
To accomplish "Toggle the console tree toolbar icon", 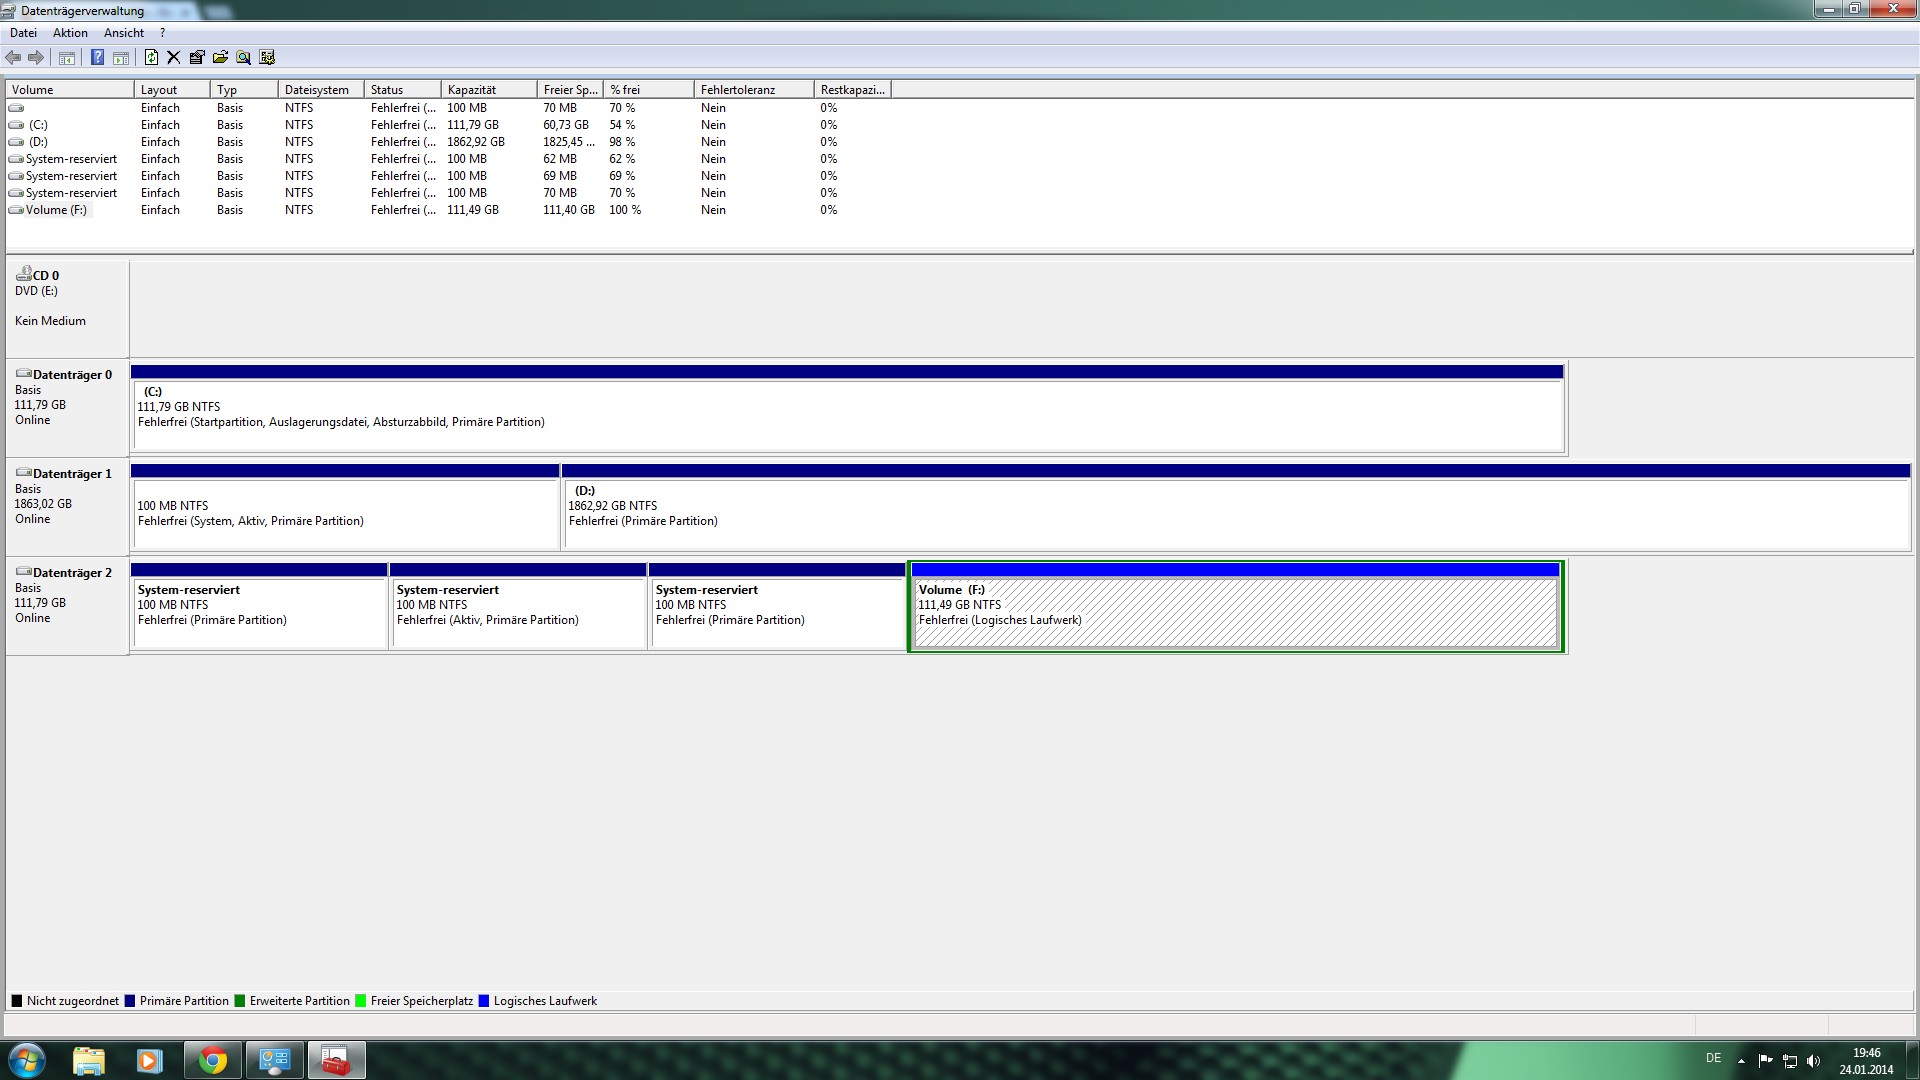I will click(x=67, y=57).
